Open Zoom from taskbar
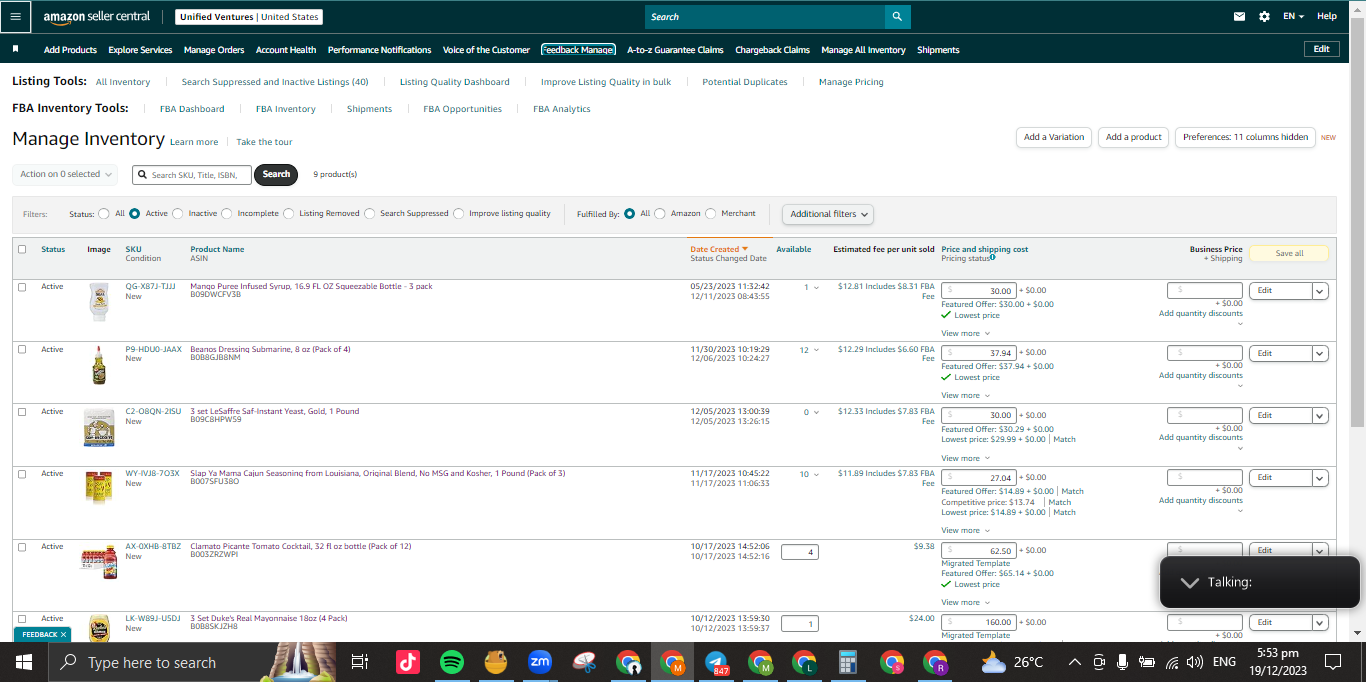Image resolution: width=1366 pixels, height=682 pixels. [x=540, y=662]
